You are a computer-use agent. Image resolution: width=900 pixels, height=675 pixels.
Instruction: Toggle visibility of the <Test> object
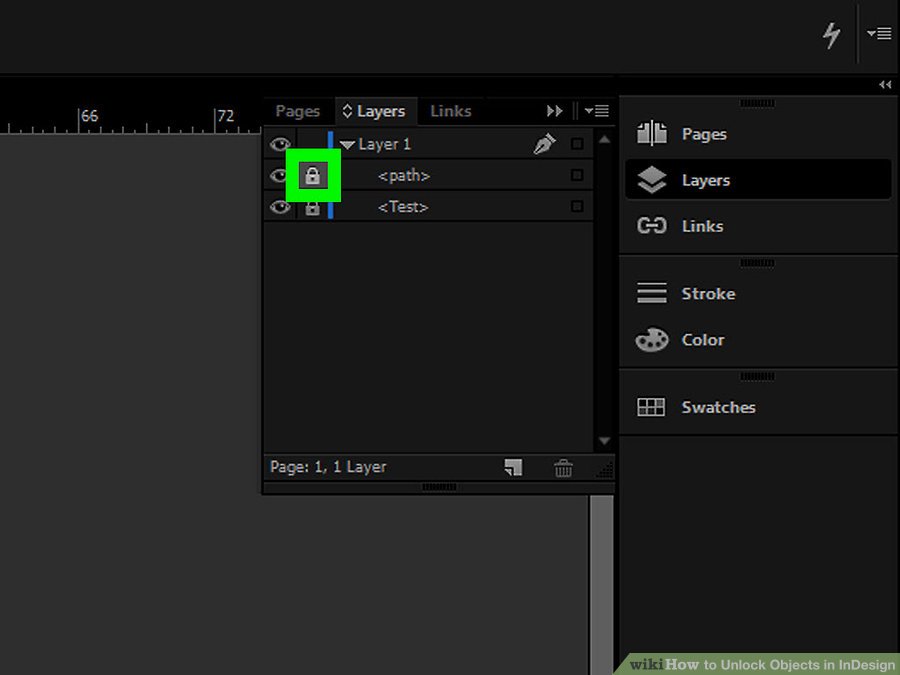pos(280,207)
